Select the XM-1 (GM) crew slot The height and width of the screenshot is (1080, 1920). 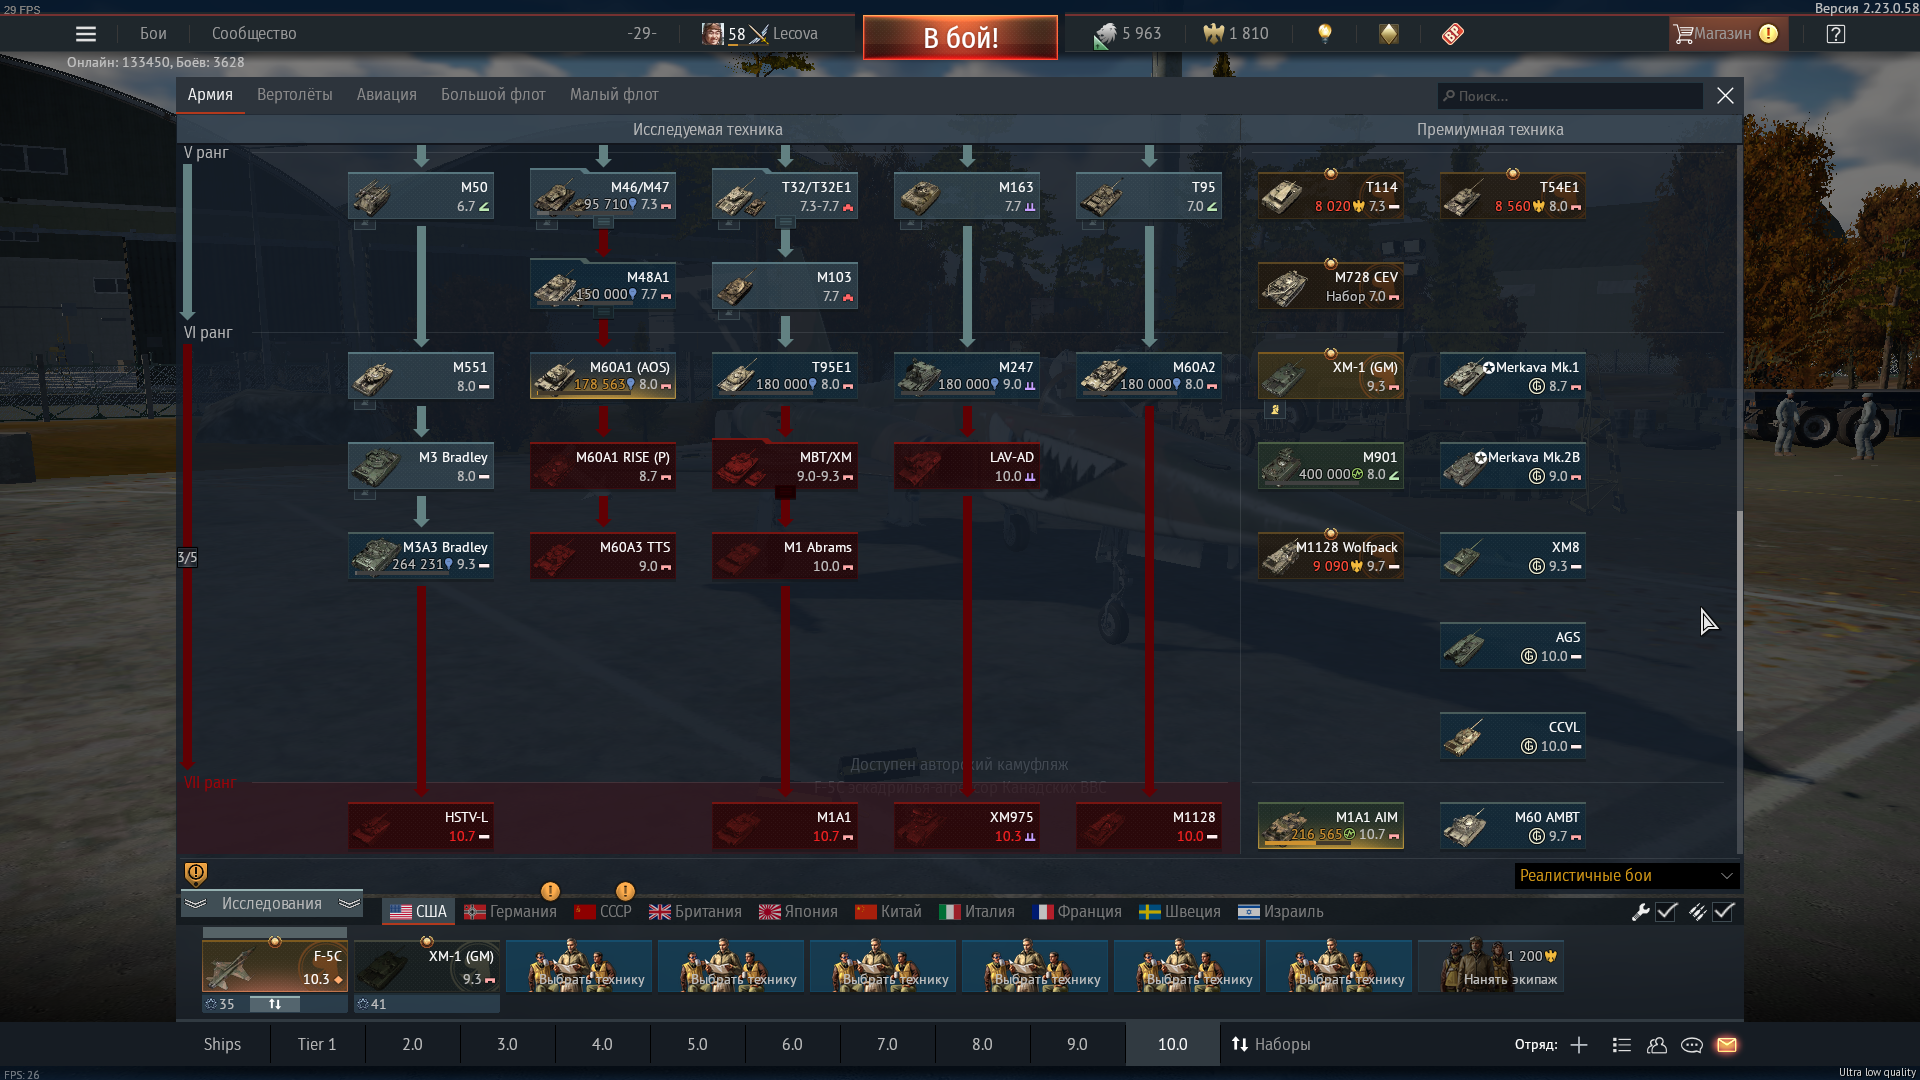pyautogui.click(x=427, y=967)
